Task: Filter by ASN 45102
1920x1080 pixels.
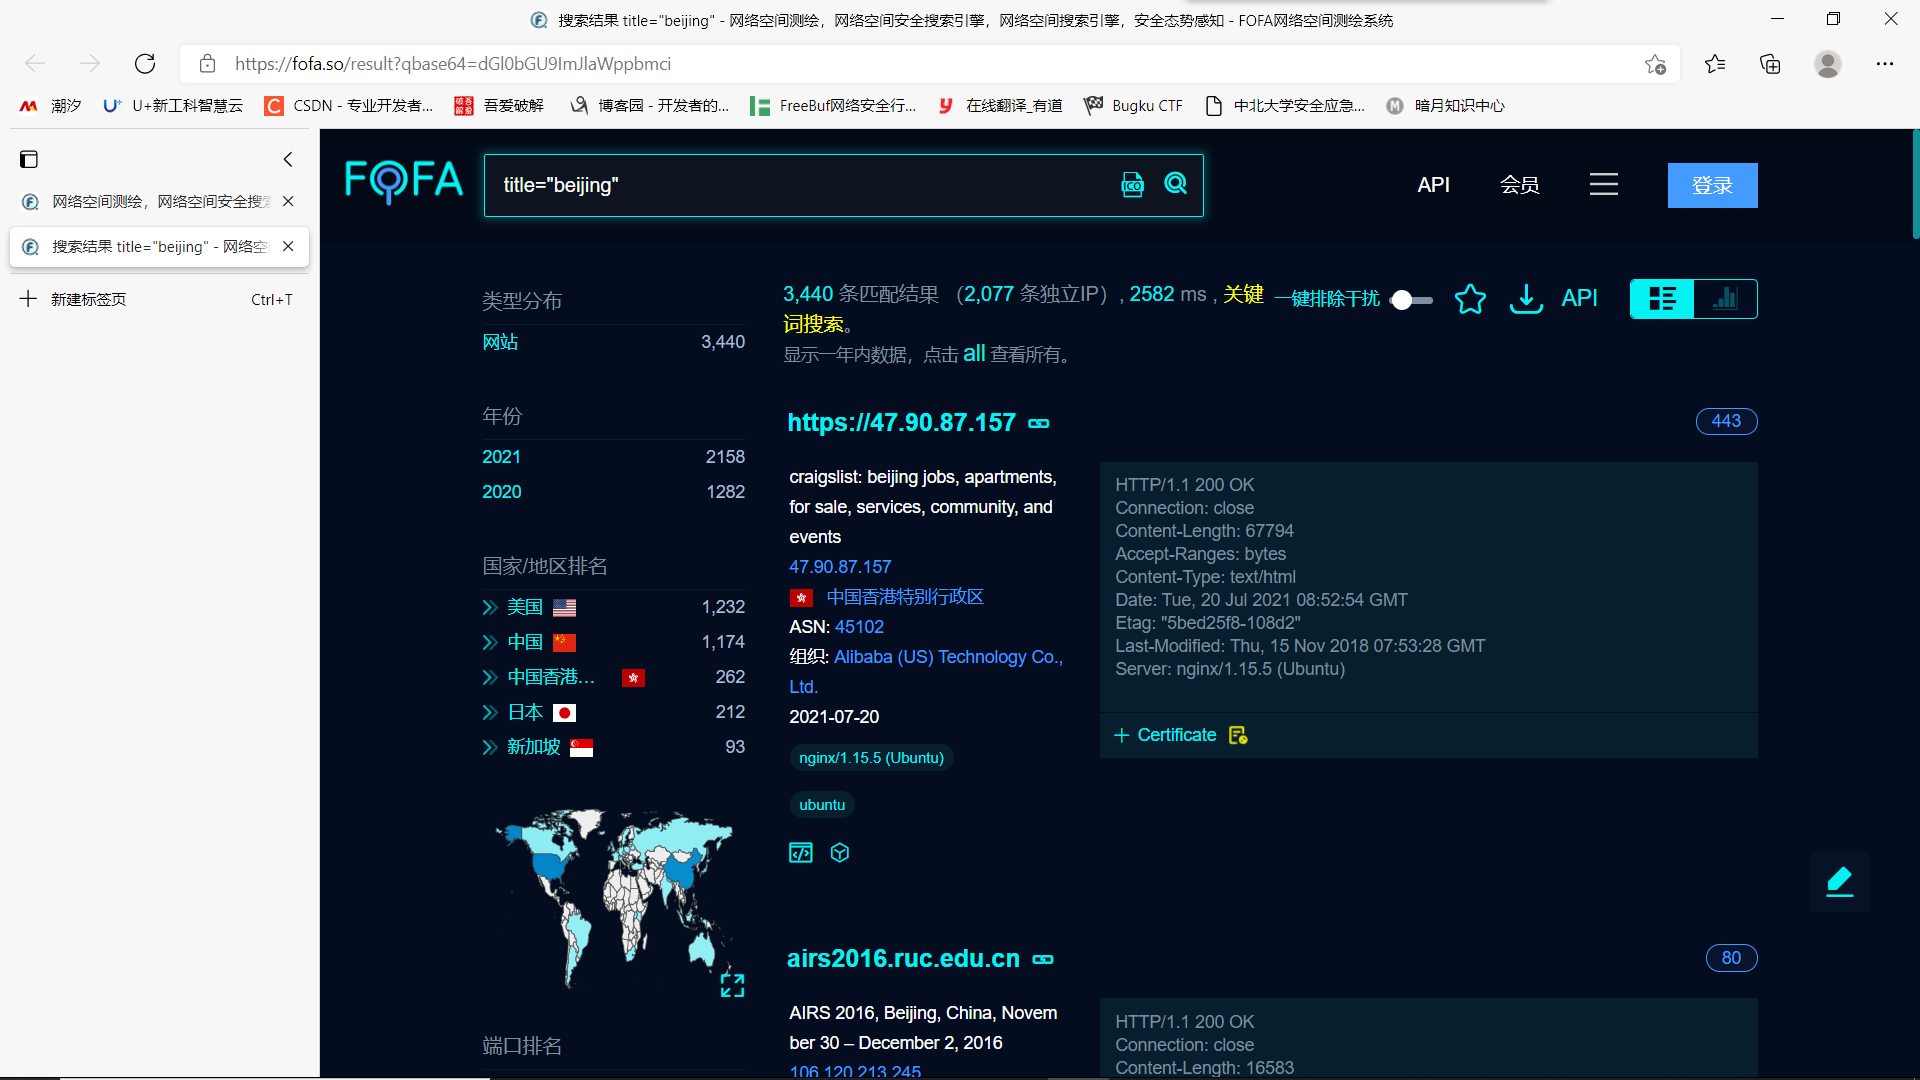Action: (859, 627)
